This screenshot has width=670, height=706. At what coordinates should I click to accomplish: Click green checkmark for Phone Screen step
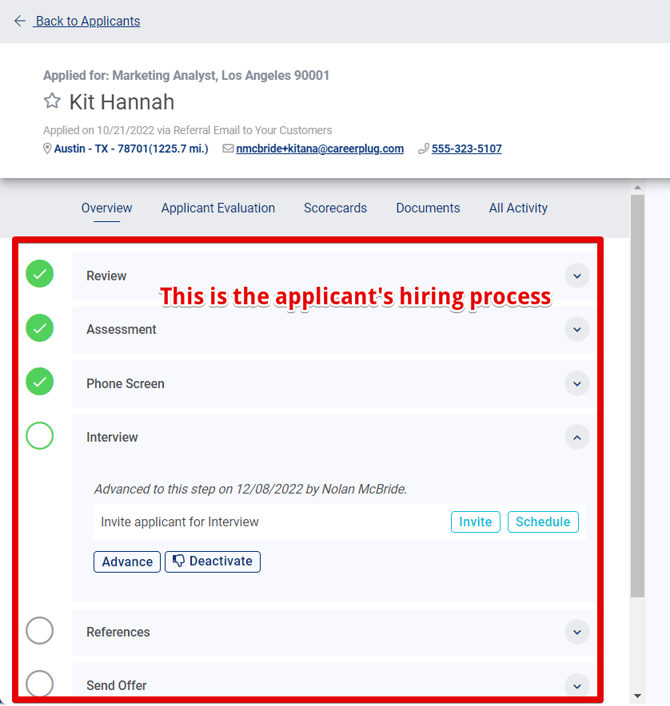40,381
